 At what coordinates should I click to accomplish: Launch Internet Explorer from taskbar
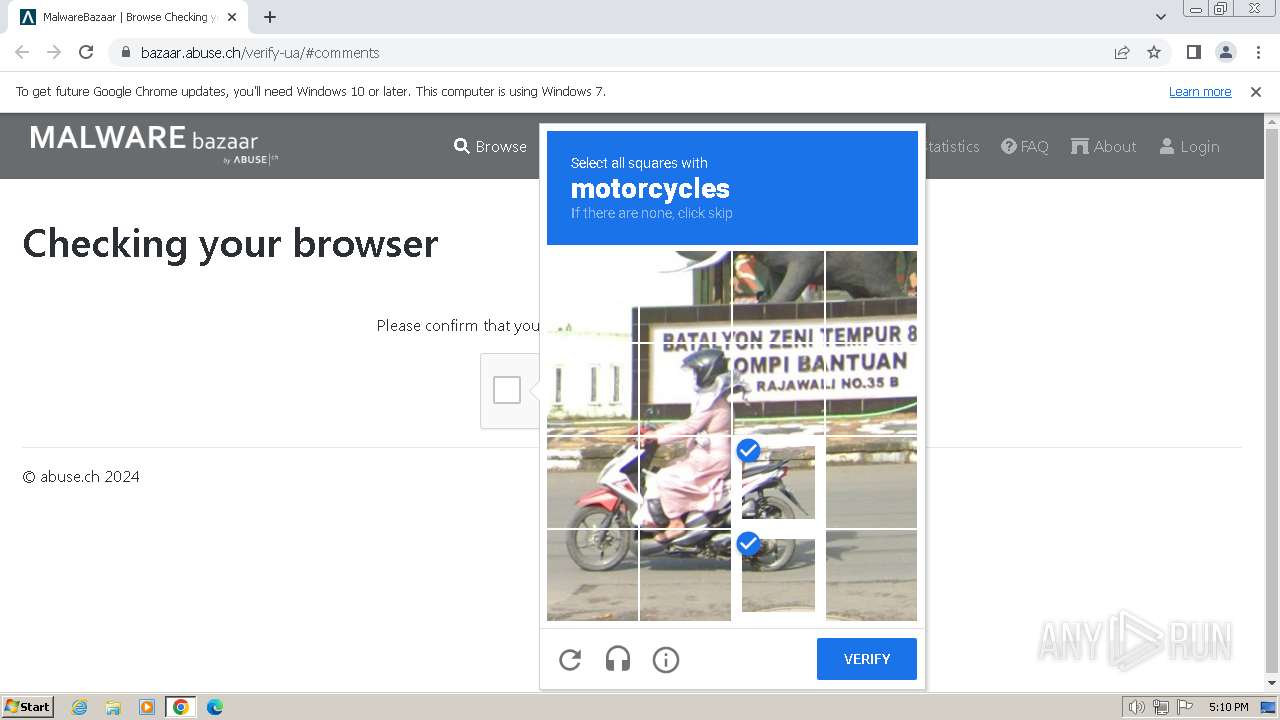pyautogui.click(x=80, y=707)
